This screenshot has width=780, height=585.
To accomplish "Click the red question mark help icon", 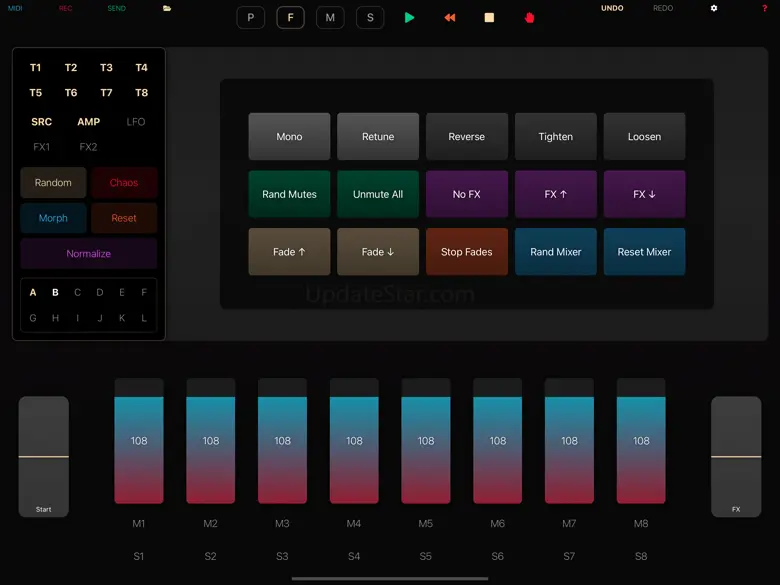I will coord(765,8).
